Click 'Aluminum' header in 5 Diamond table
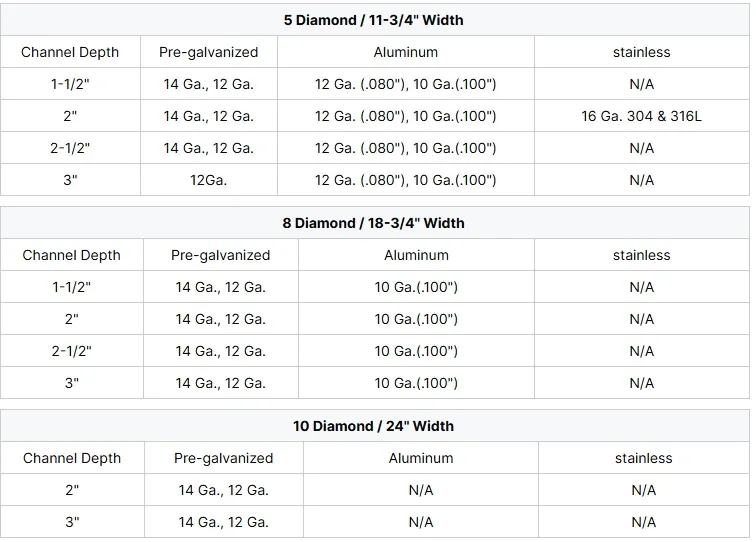This screenshot has width=756, height=542. pos(405,52)
